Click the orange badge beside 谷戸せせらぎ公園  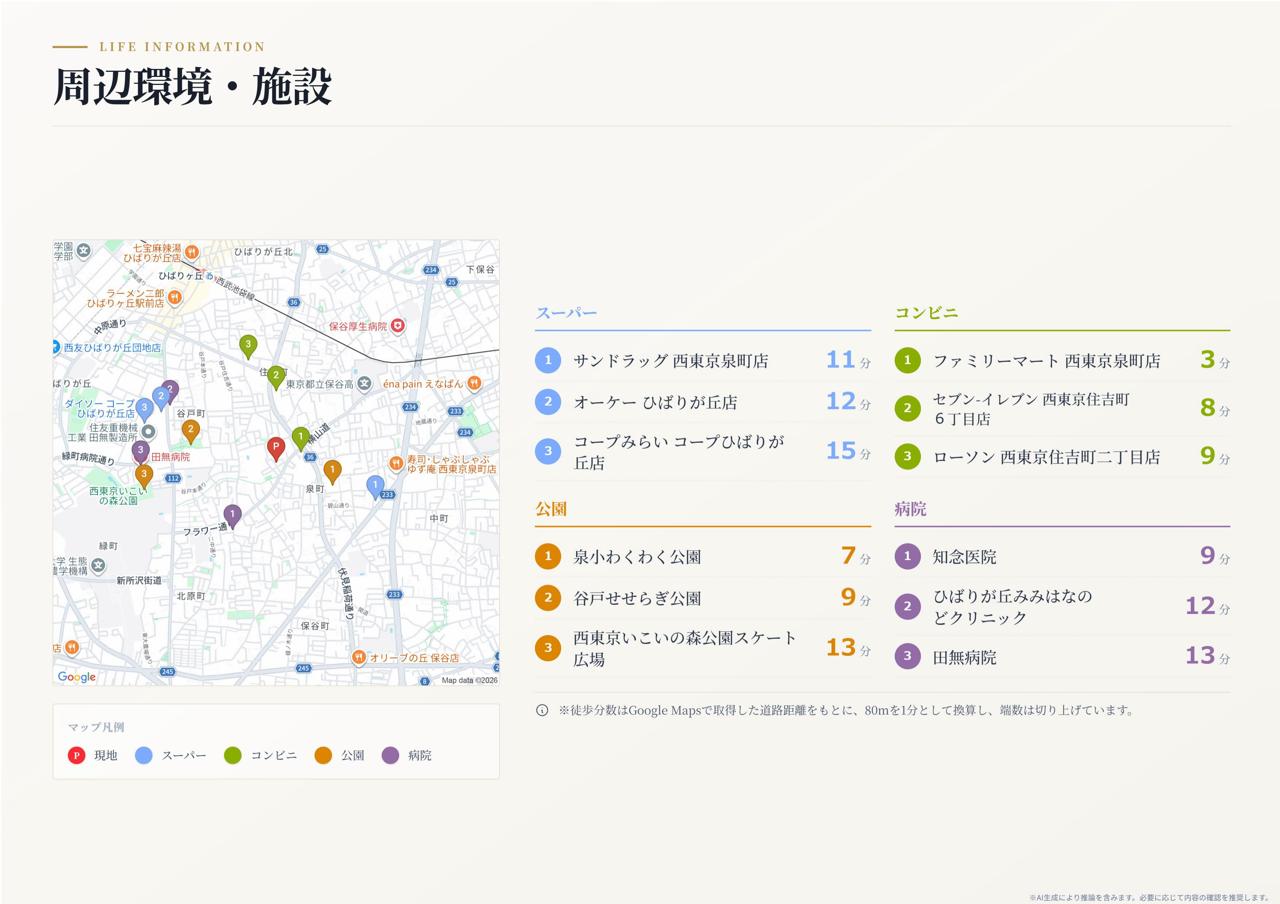click(x=548, y=598)
